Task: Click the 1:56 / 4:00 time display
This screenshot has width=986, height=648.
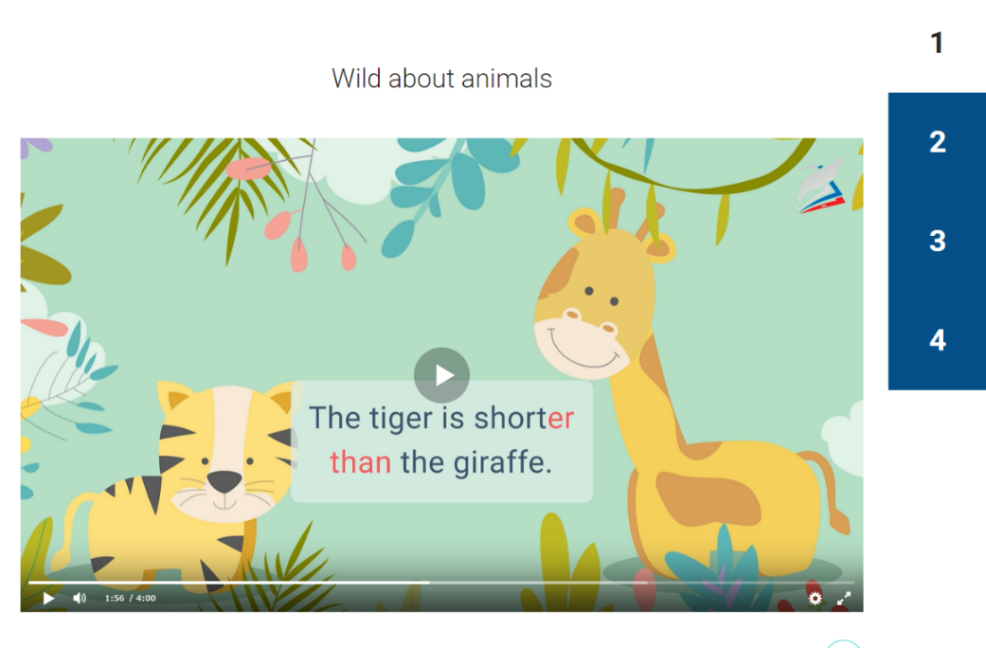Action: pos(130,598)
